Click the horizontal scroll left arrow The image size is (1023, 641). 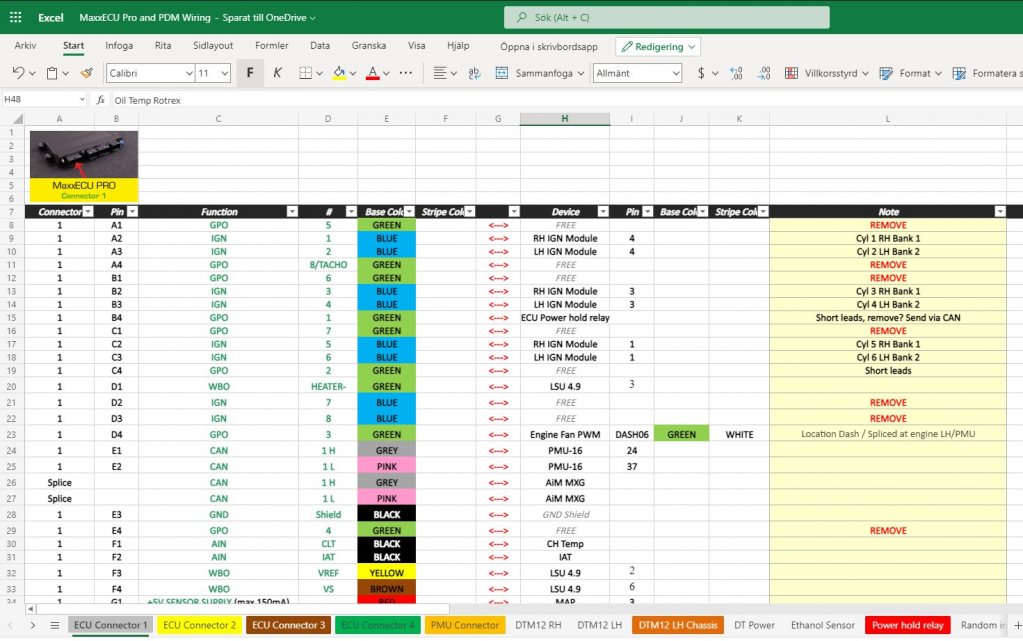[31, 608]
